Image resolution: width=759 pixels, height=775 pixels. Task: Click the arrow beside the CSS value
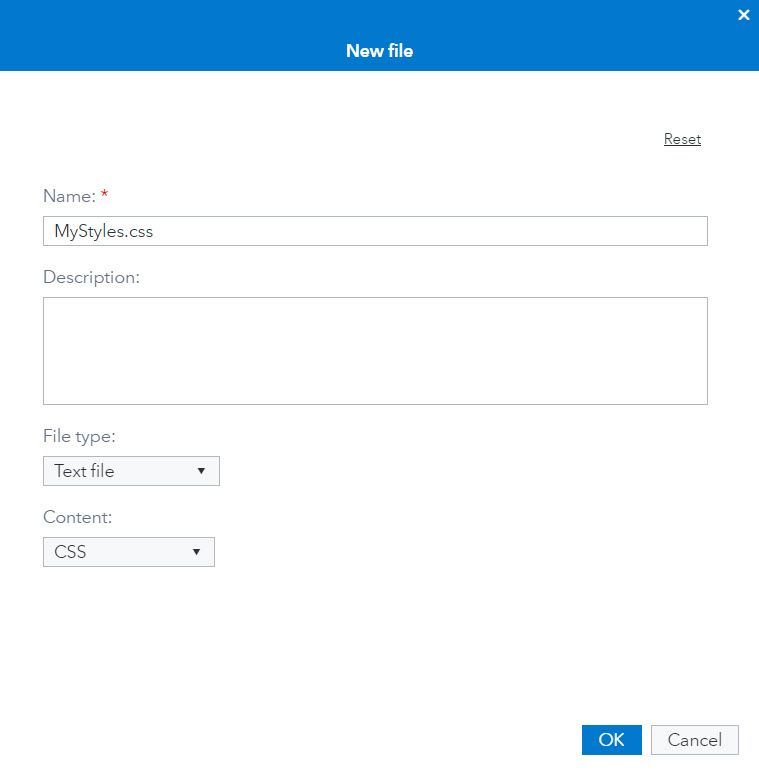click(196, 552)
